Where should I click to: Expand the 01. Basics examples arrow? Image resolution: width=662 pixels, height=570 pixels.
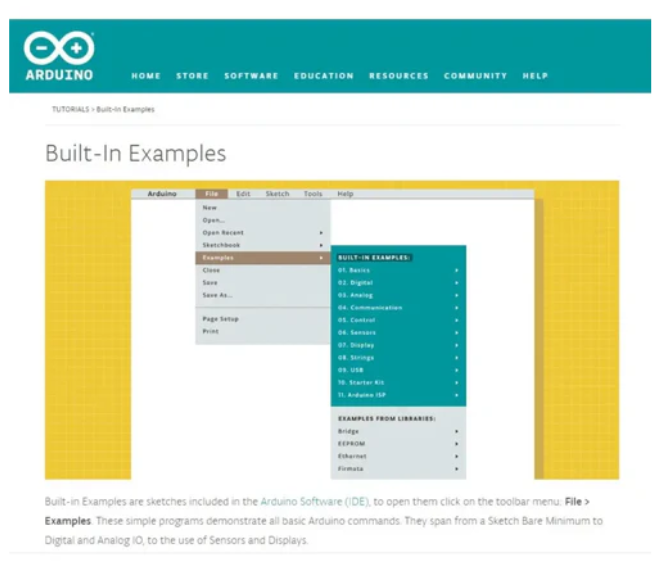[457, 270]
